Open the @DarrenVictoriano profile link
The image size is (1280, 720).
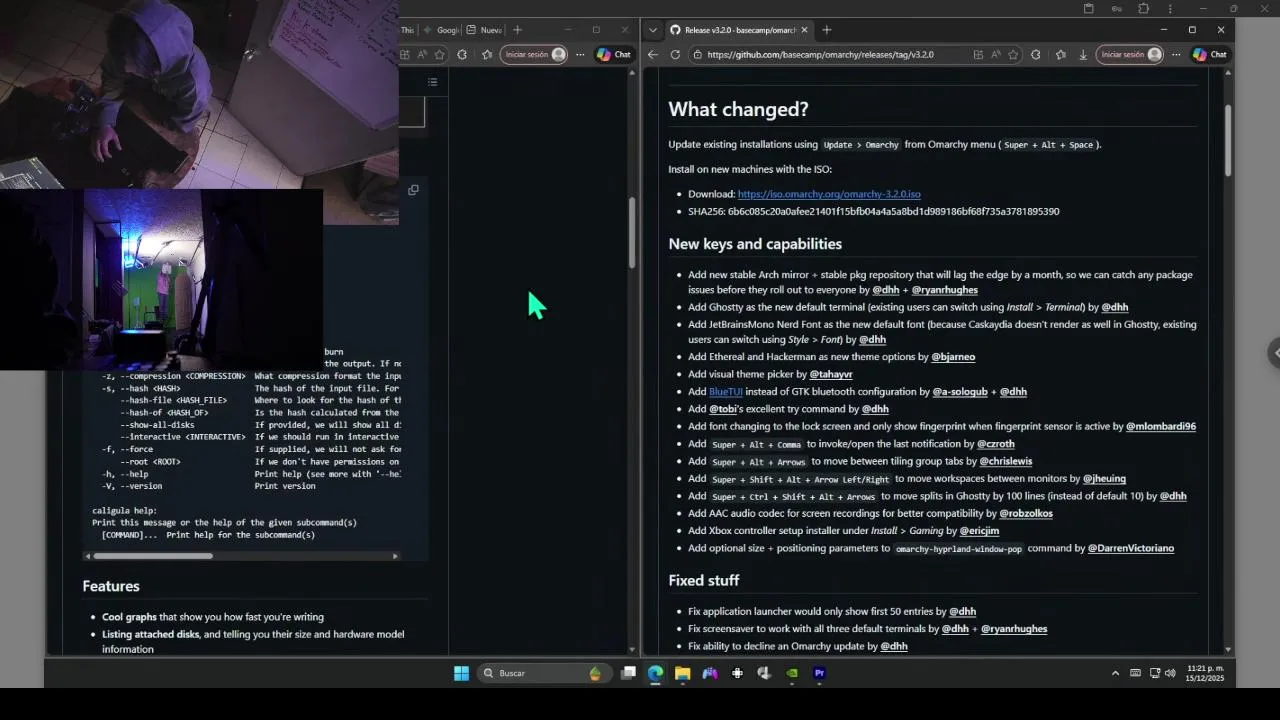(1131, 548)
